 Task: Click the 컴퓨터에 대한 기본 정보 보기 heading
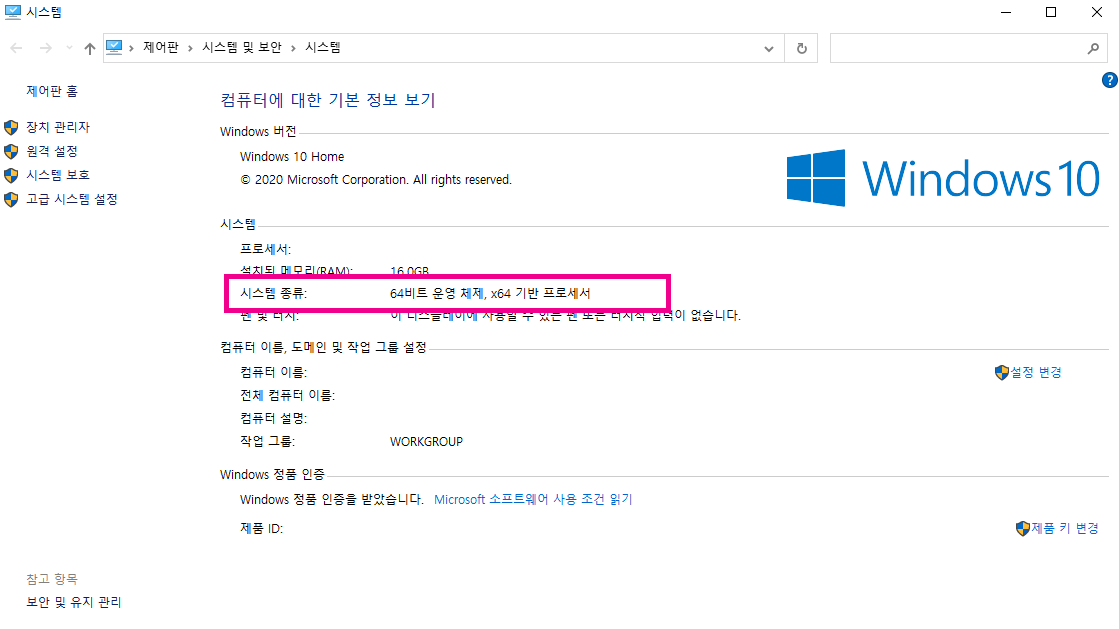point(328,100)
